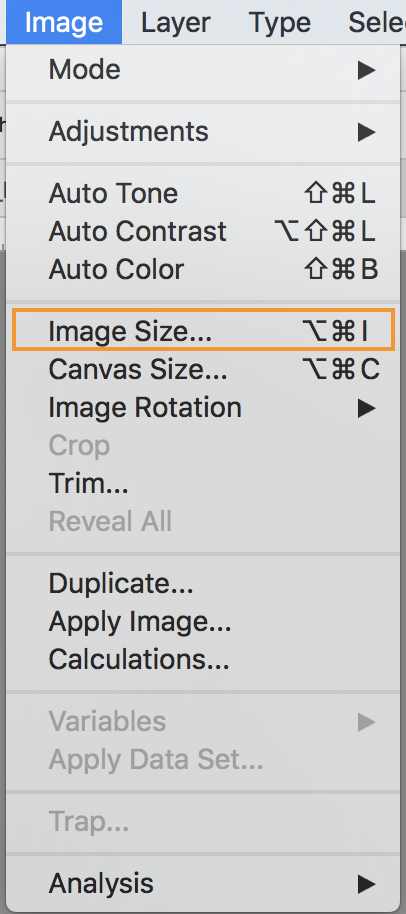Open the Type menu
Image resolution: width=406 pixels, height=914 pixels.
(280, 23)
